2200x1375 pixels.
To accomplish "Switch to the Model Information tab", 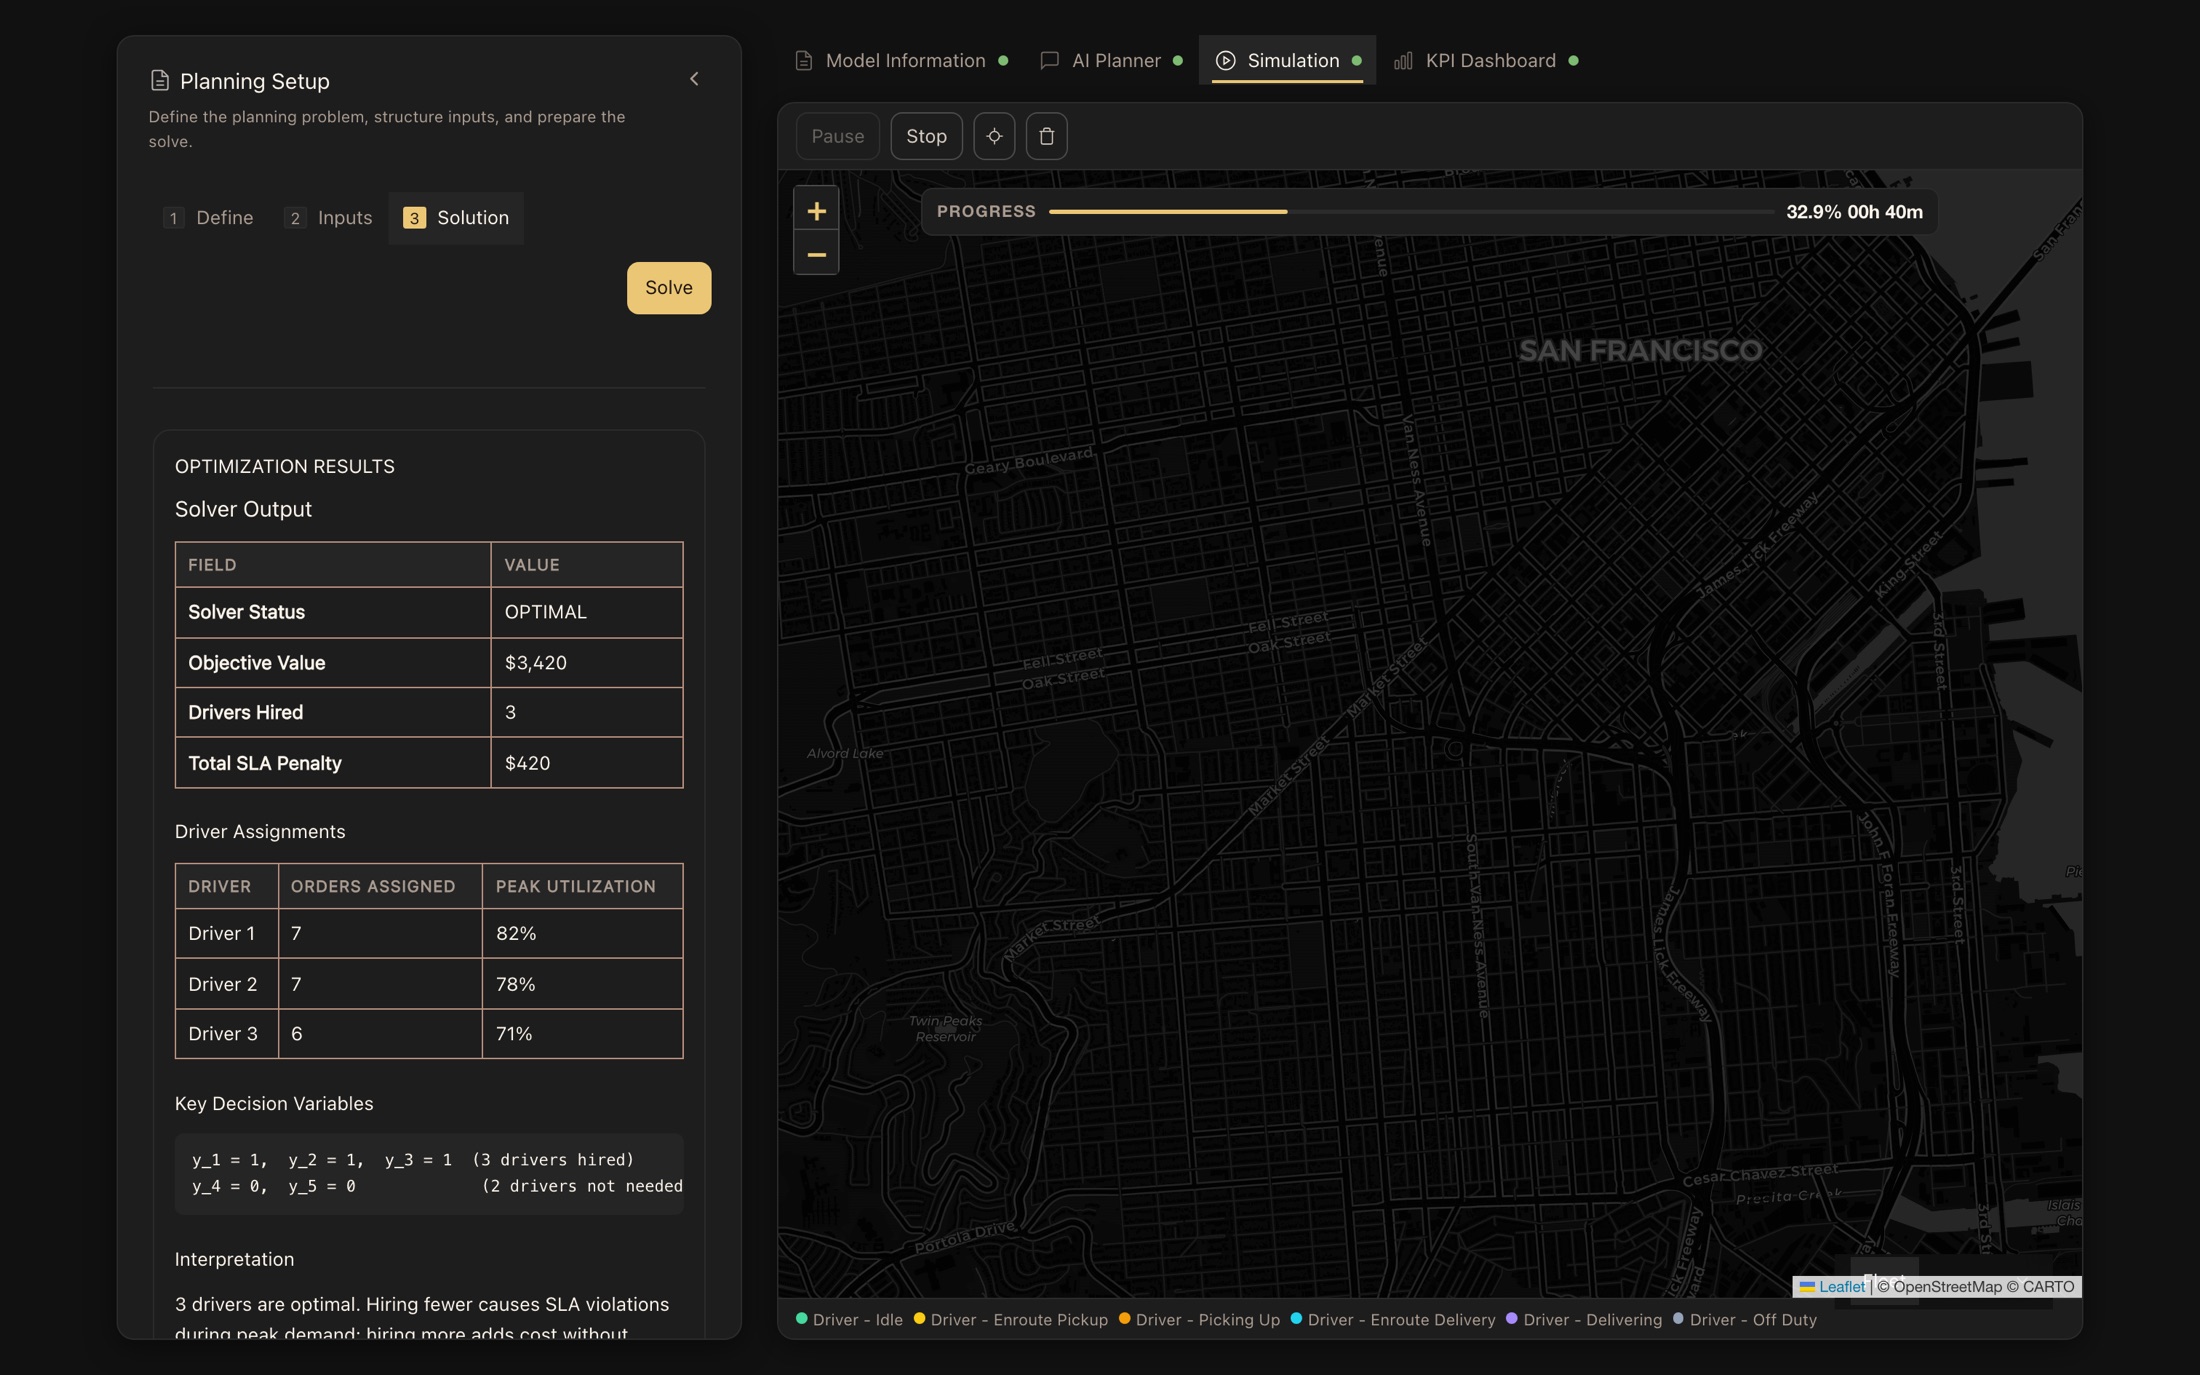I will pyautogui.click(x=900, y=61).
